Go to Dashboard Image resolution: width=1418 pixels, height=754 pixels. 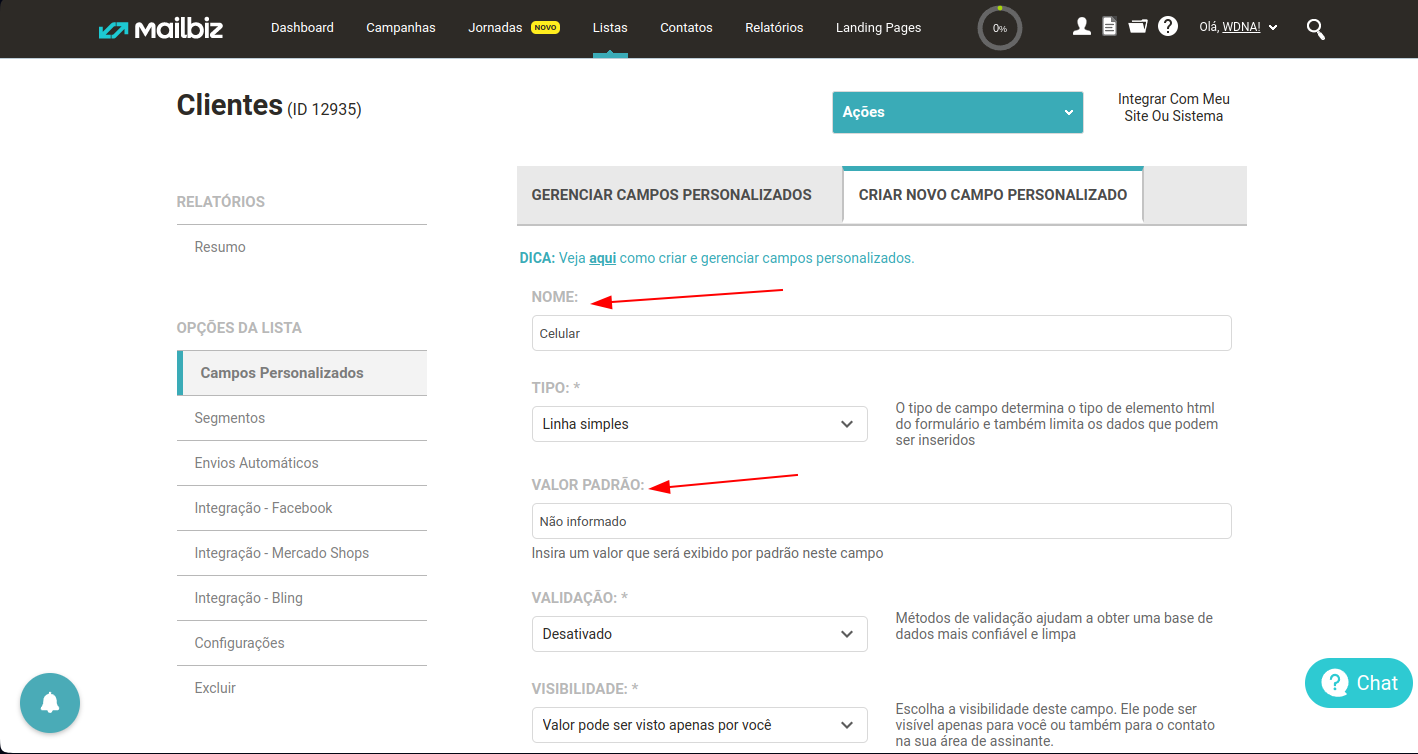(302, 28)
